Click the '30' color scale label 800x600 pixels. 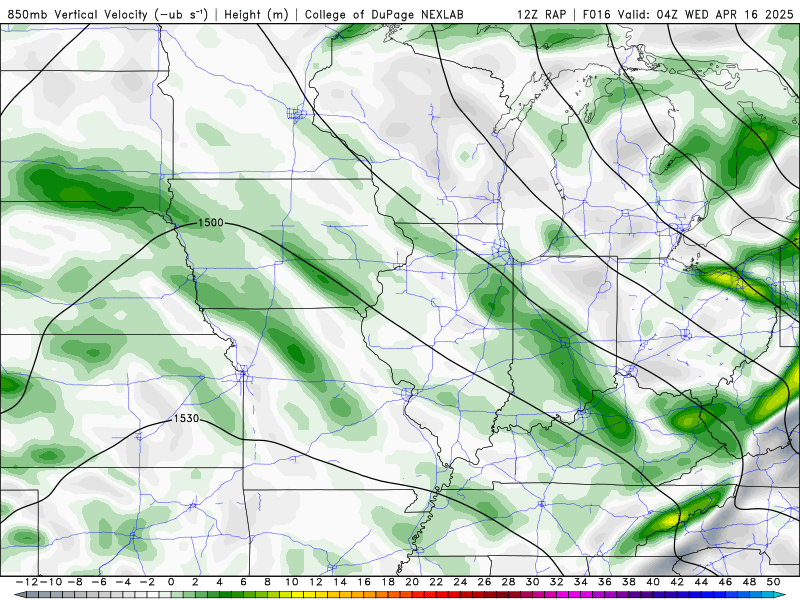click(532, 582)
